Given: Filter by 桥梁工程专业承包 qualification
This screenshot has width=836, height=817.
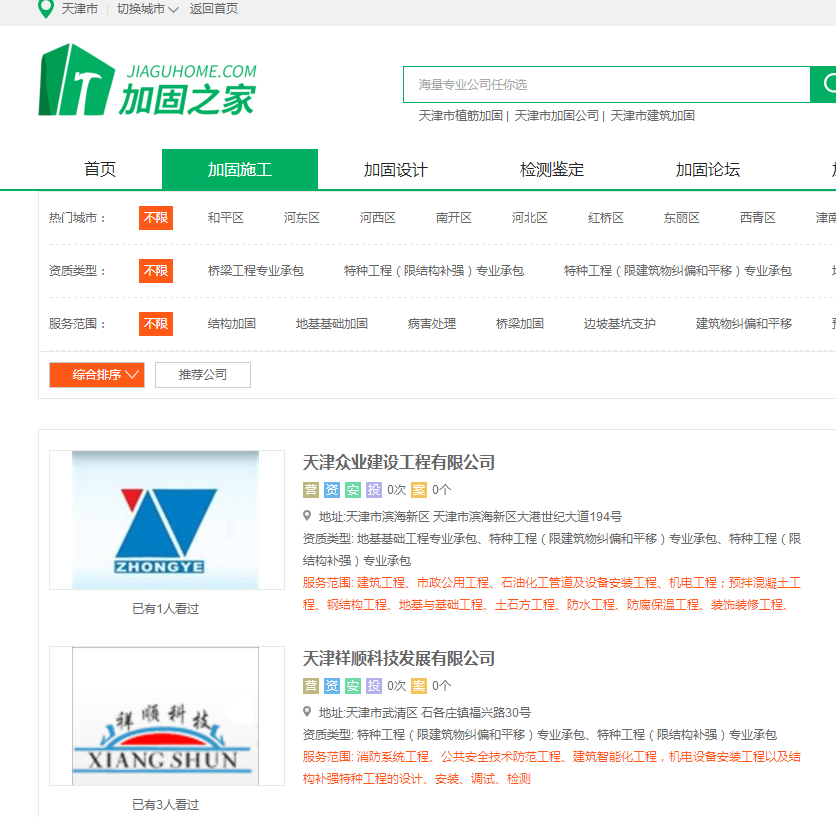Looking at the screenshot, I should pos(256,271).
